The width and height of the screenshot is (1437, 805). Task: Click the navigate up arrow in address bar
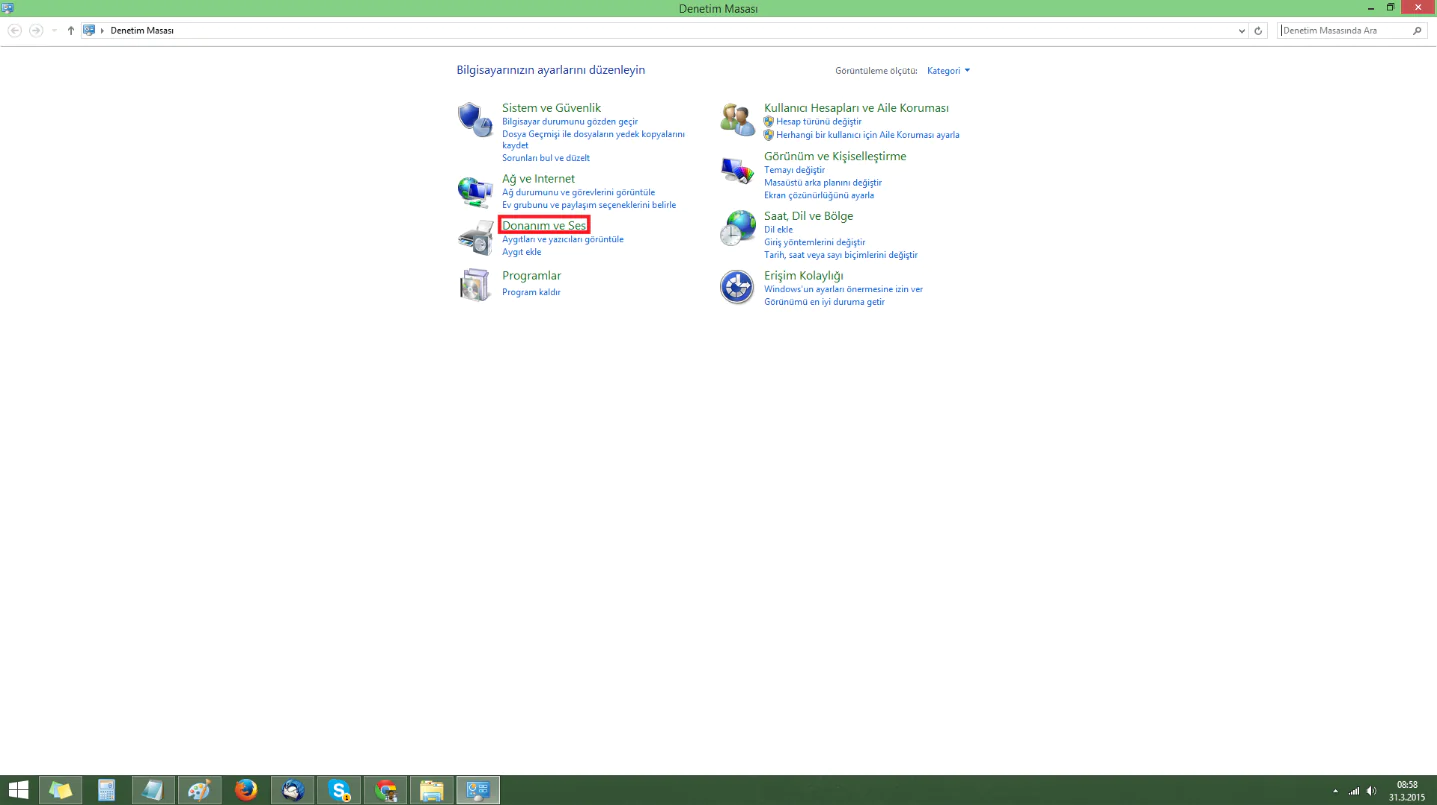69,30
